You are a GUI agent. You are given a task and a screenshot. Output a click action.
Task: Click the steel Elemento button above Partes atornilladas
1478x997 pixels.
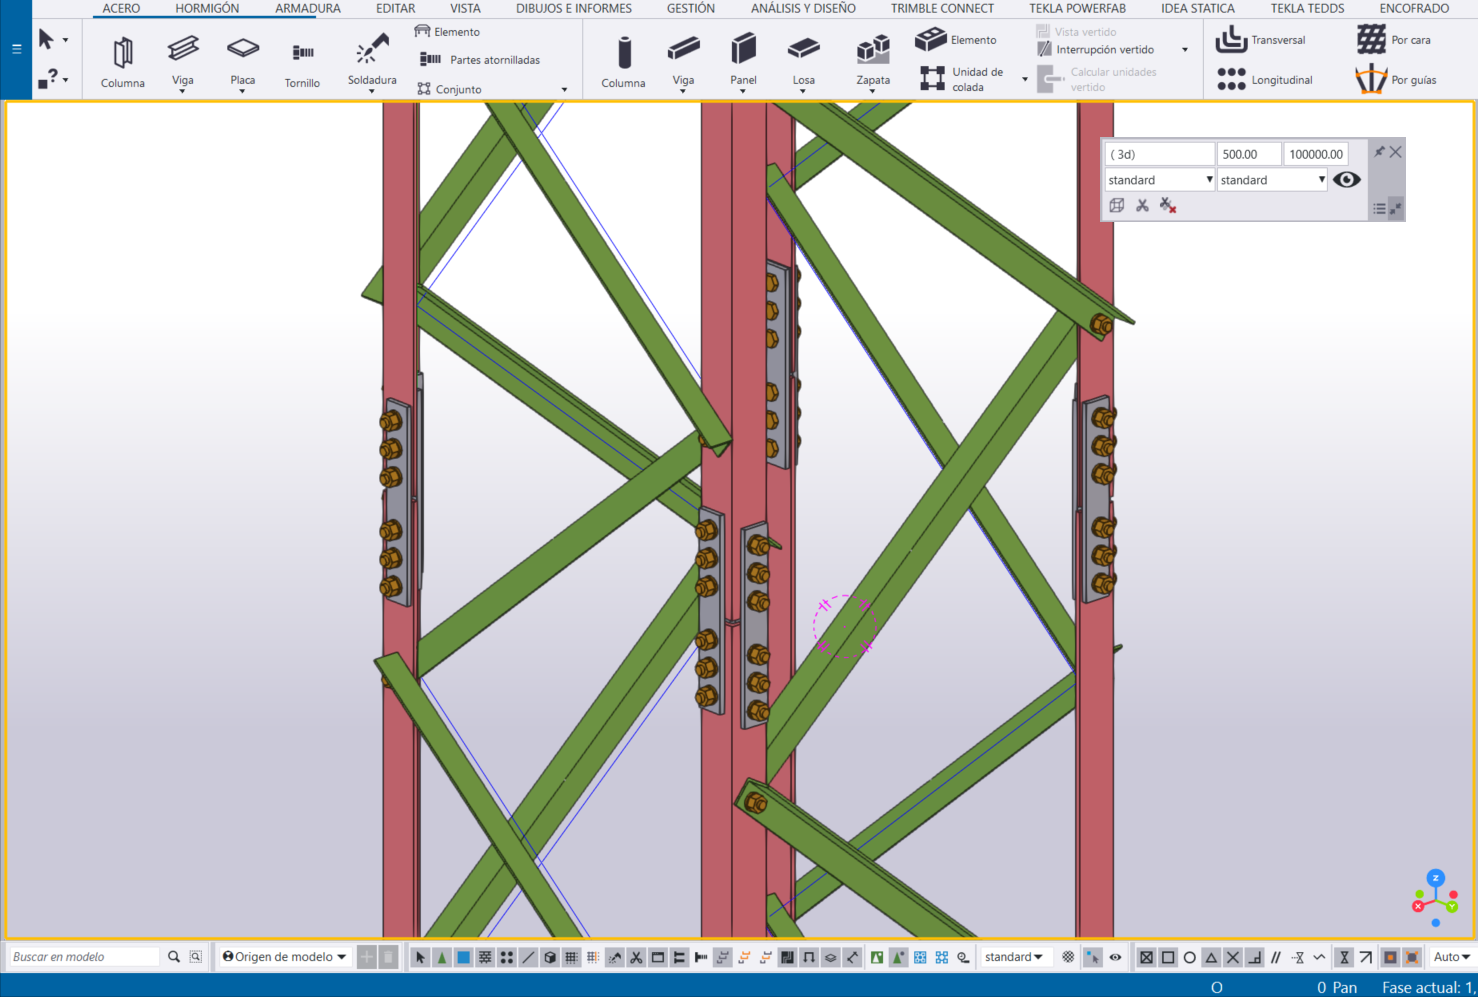[x=447, y=32]
